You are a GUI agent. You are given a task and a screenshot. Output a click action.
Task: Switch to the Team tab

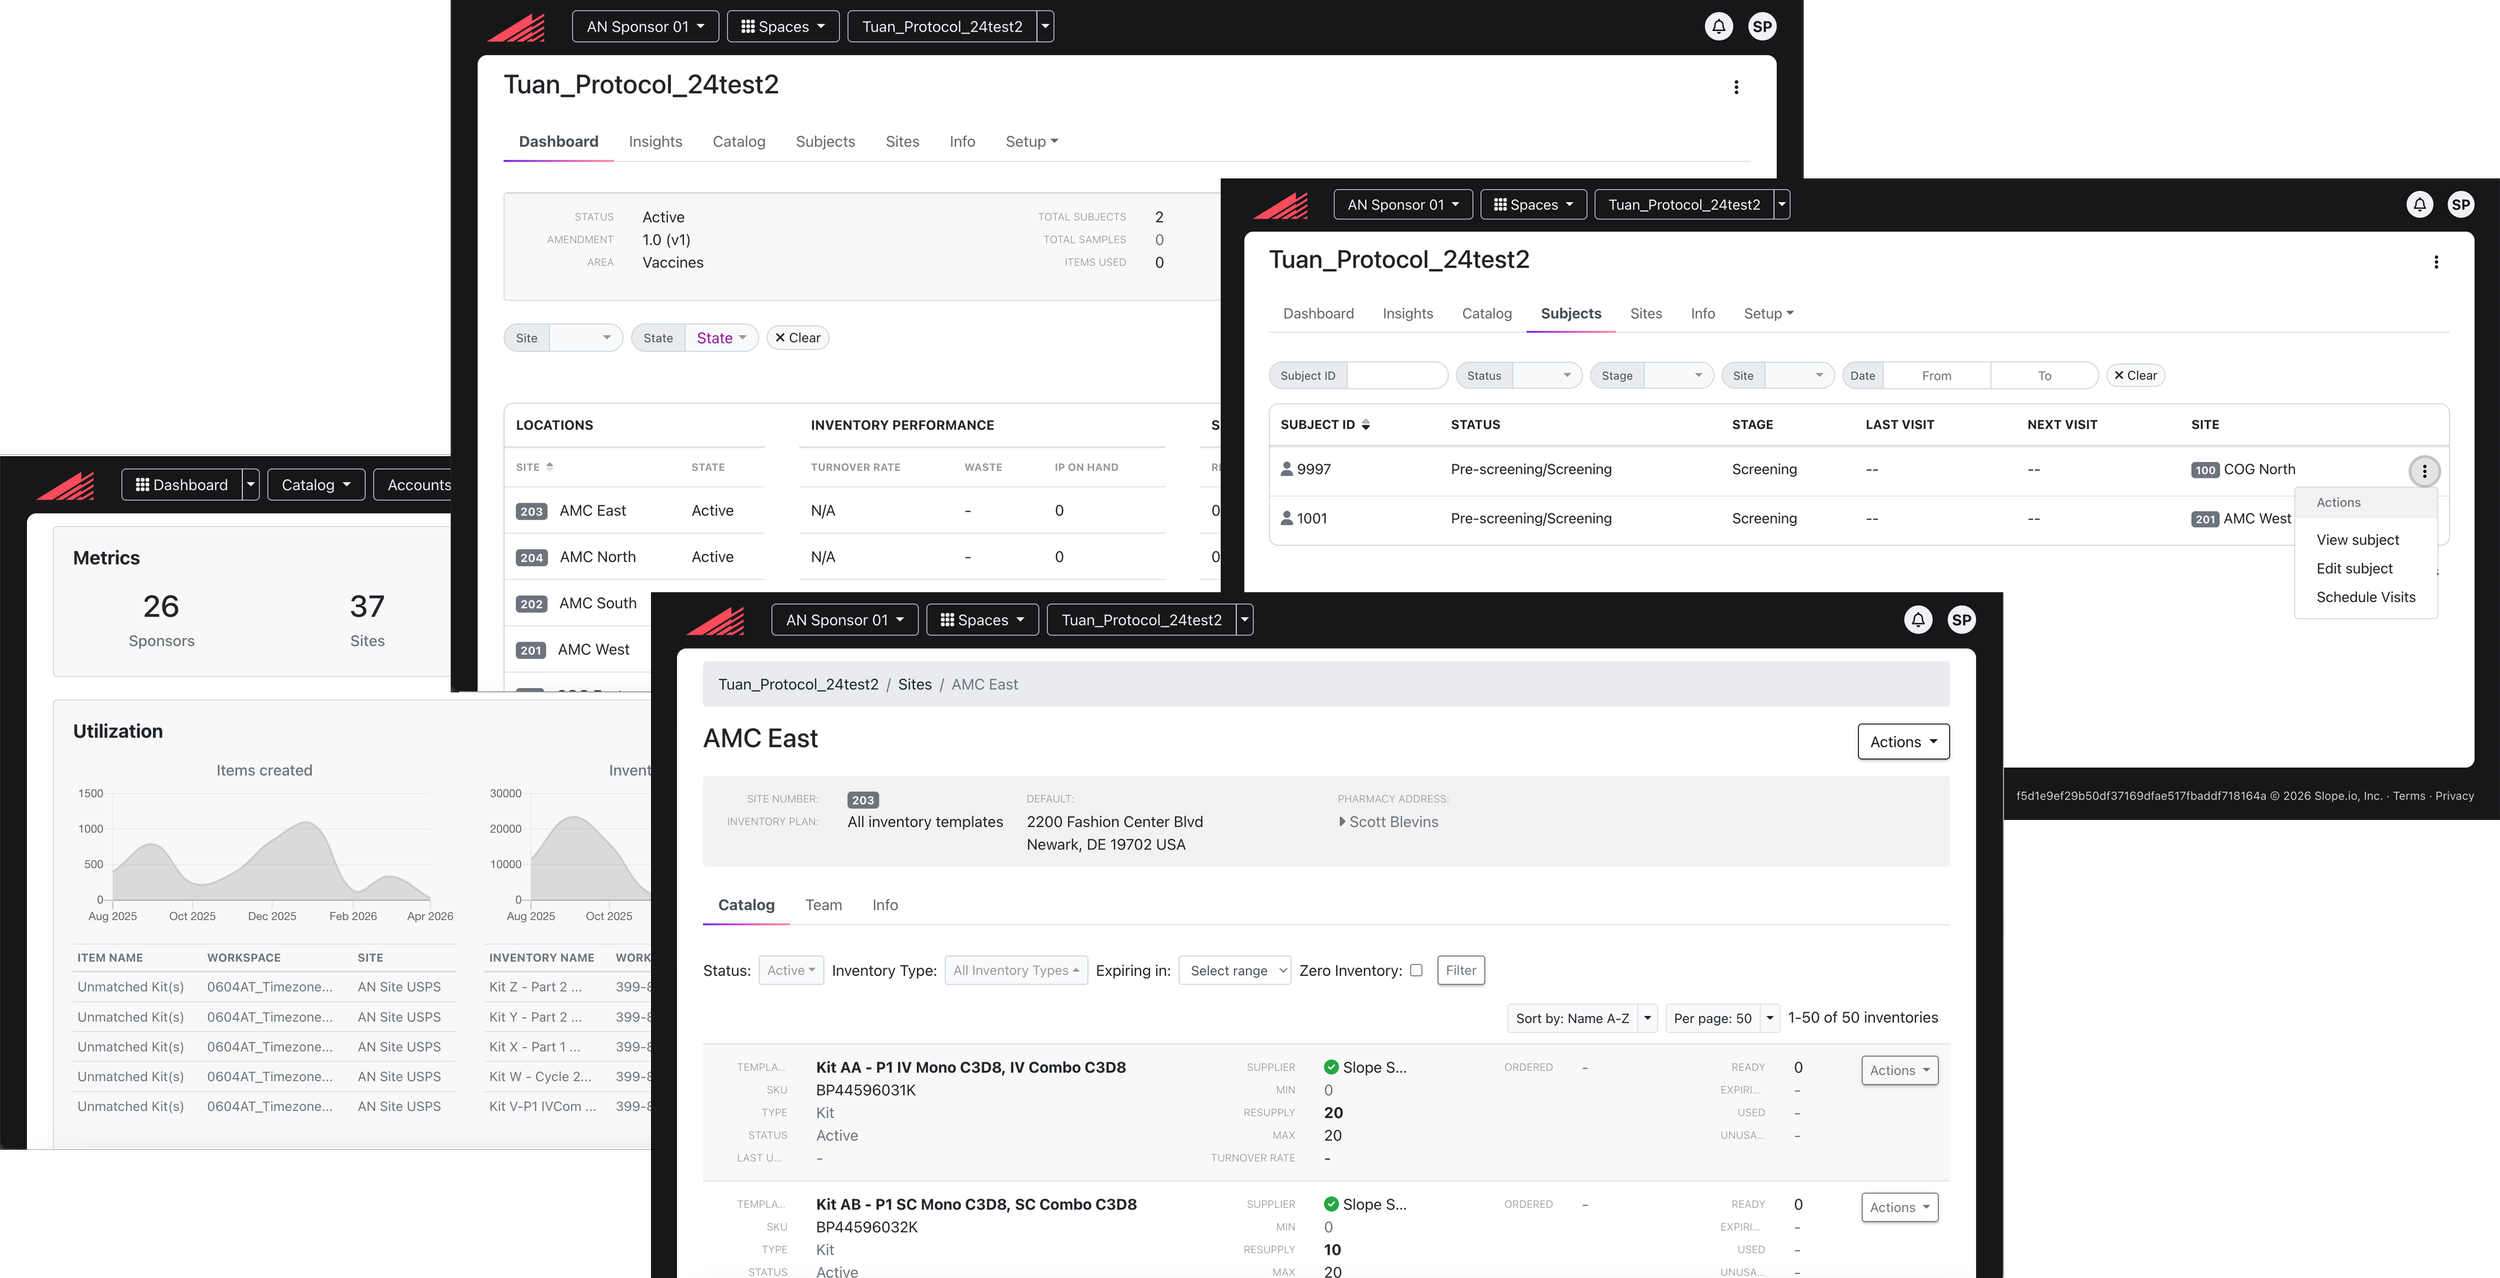(x=823, y=905)
